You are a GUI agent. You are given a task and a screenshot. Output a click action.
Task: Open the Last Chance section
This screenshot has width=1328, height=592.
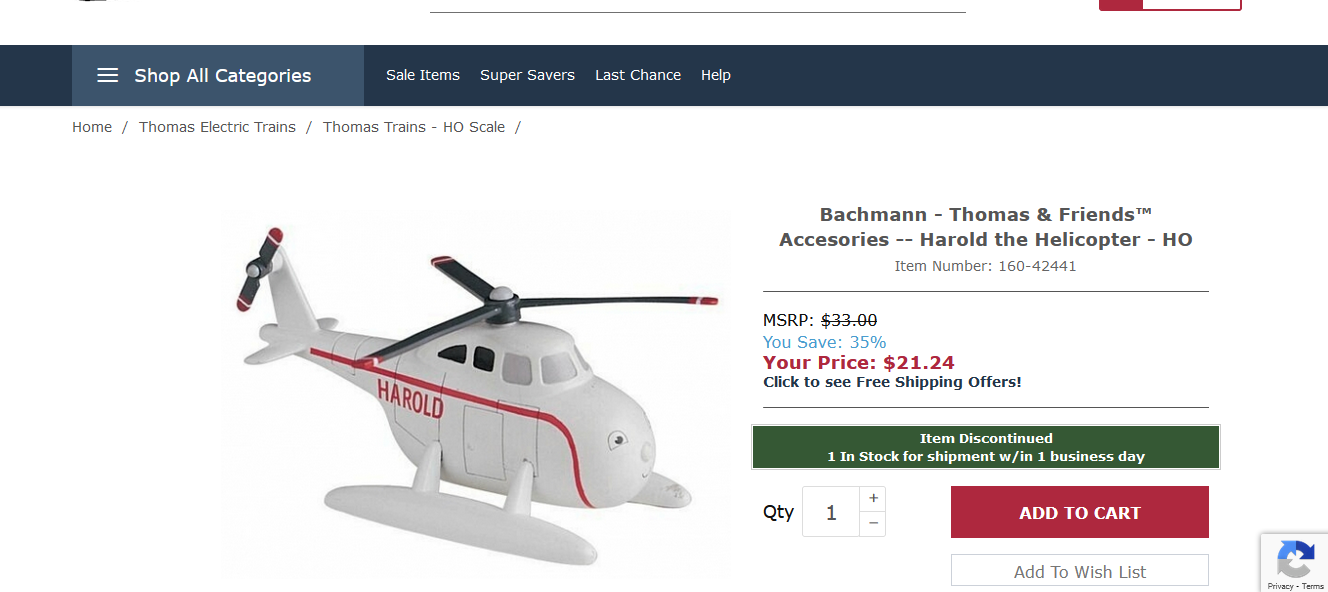click(x=638, y=75)
